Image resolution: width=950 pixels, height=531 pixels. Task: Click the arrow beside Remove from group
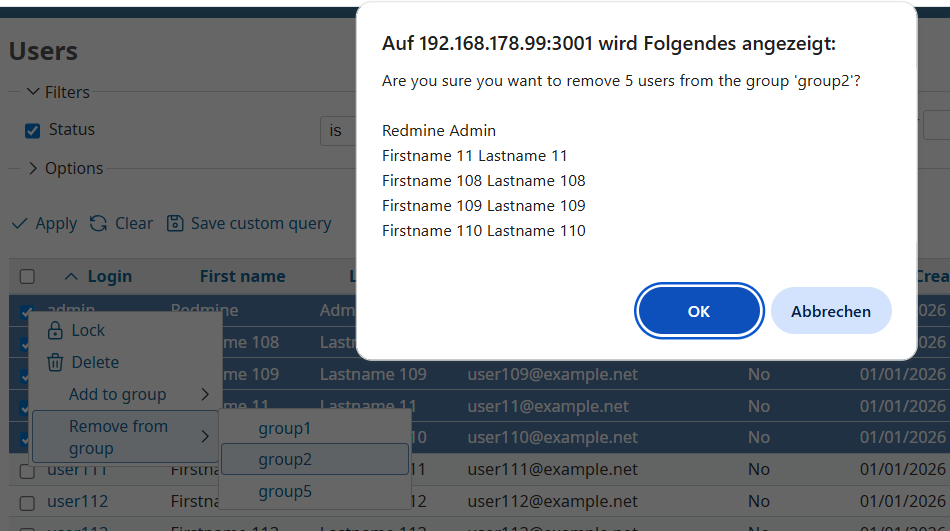(x=205, y=437)
